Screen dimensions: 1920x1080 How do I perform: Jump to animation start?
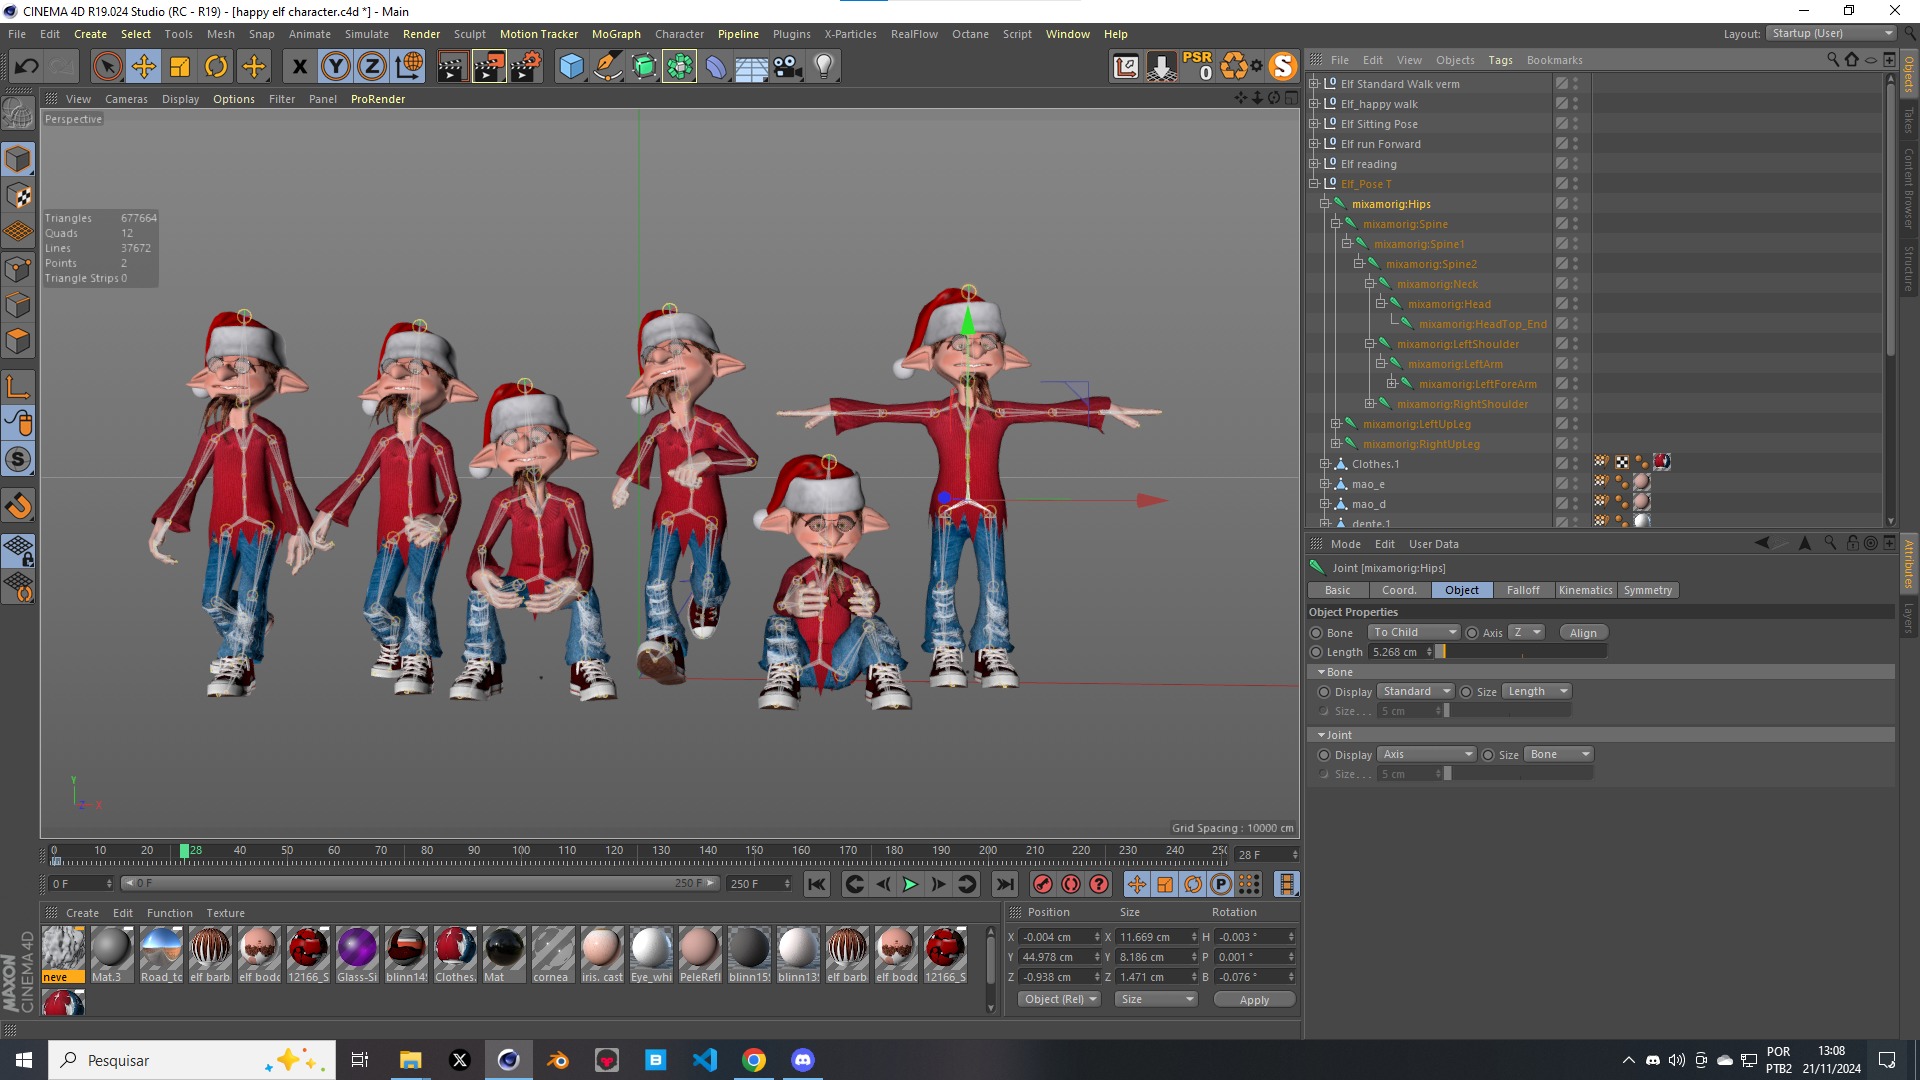click(817, 884)
